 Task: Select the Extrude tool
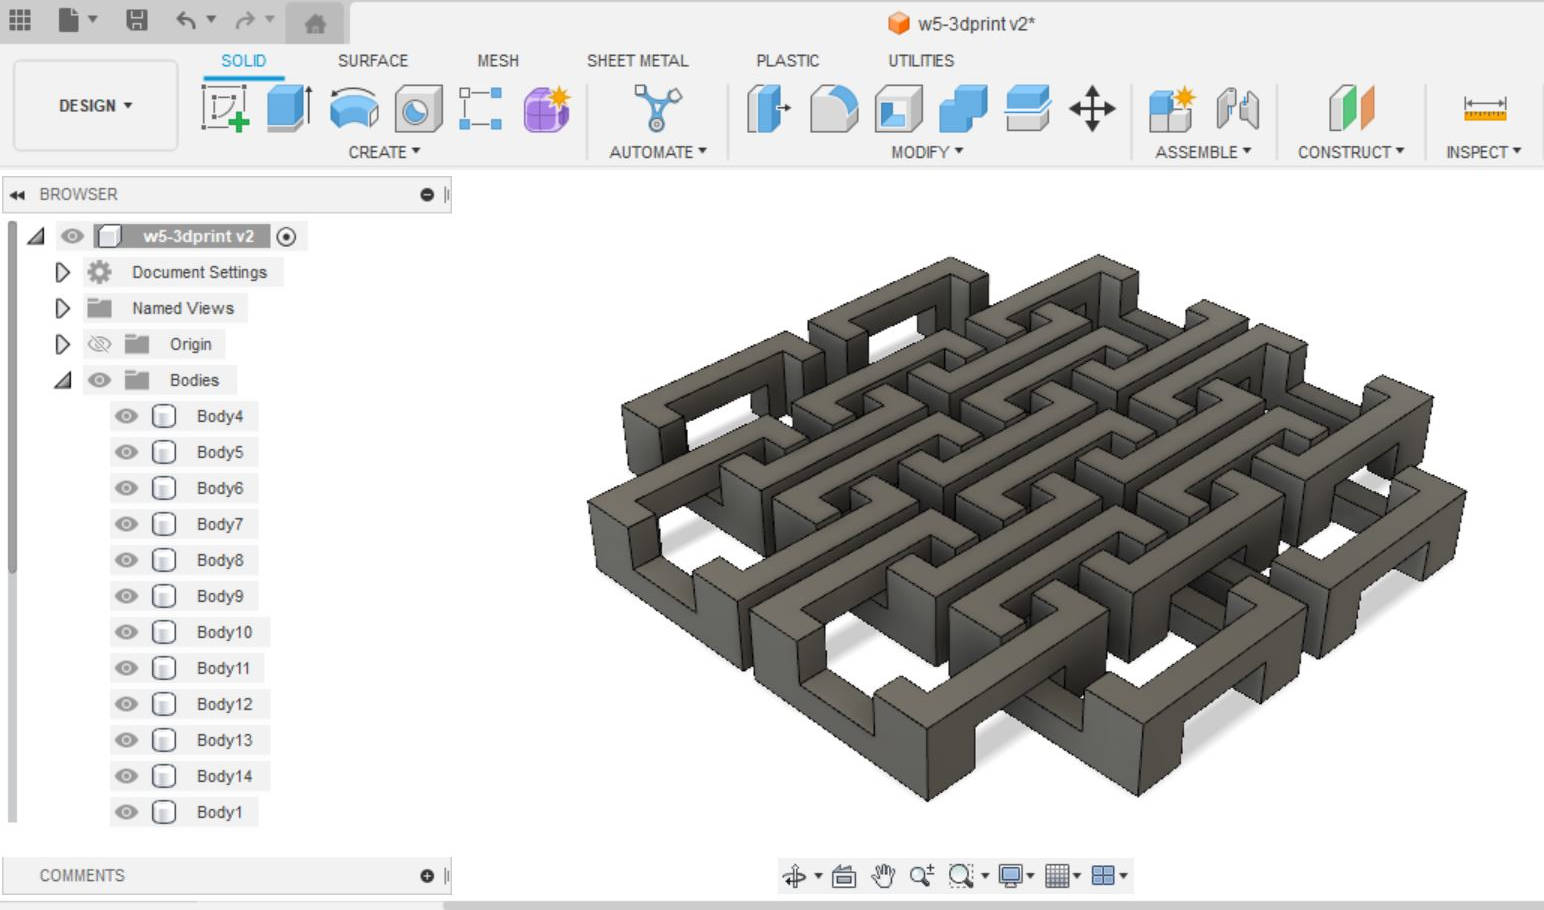(290, 108)
